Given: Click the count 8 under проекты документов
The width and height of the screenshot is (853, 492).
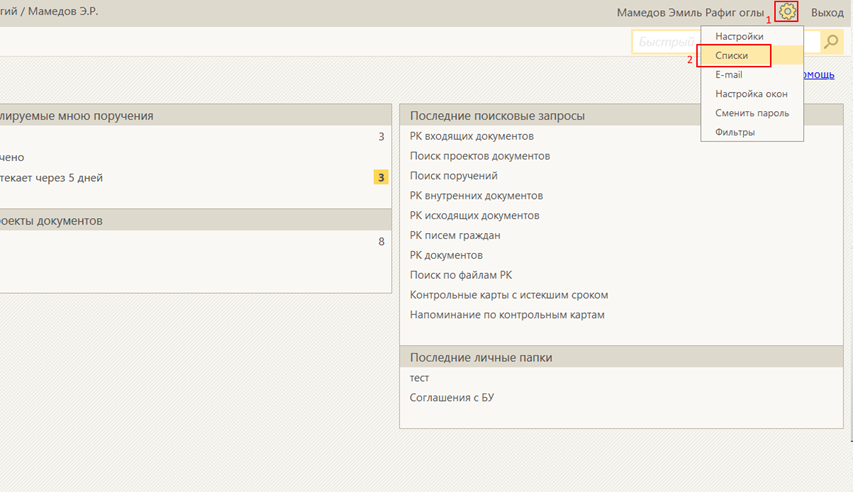Looking at the screenshot, I should [x=381, y=242].
